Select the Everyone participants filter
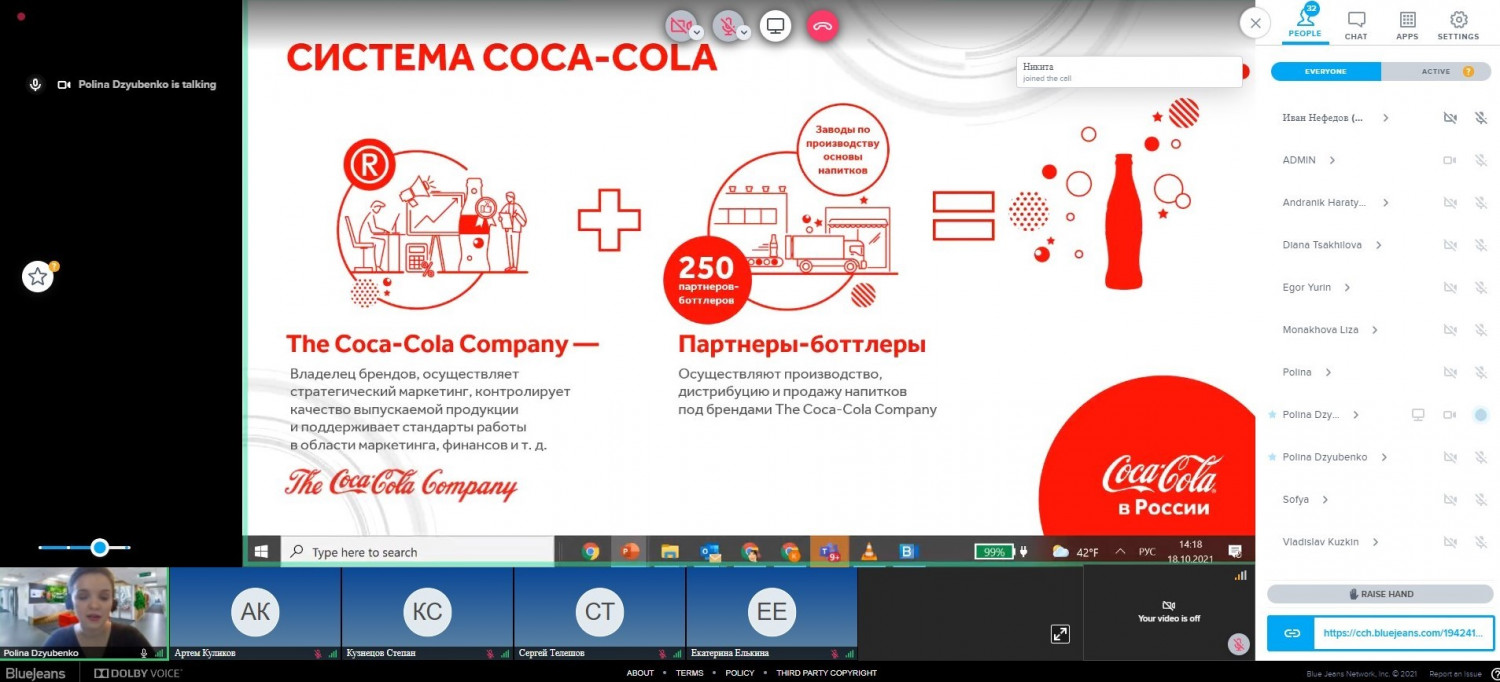The height and width of the screenshot is (682, 1500). (1325, 72)
